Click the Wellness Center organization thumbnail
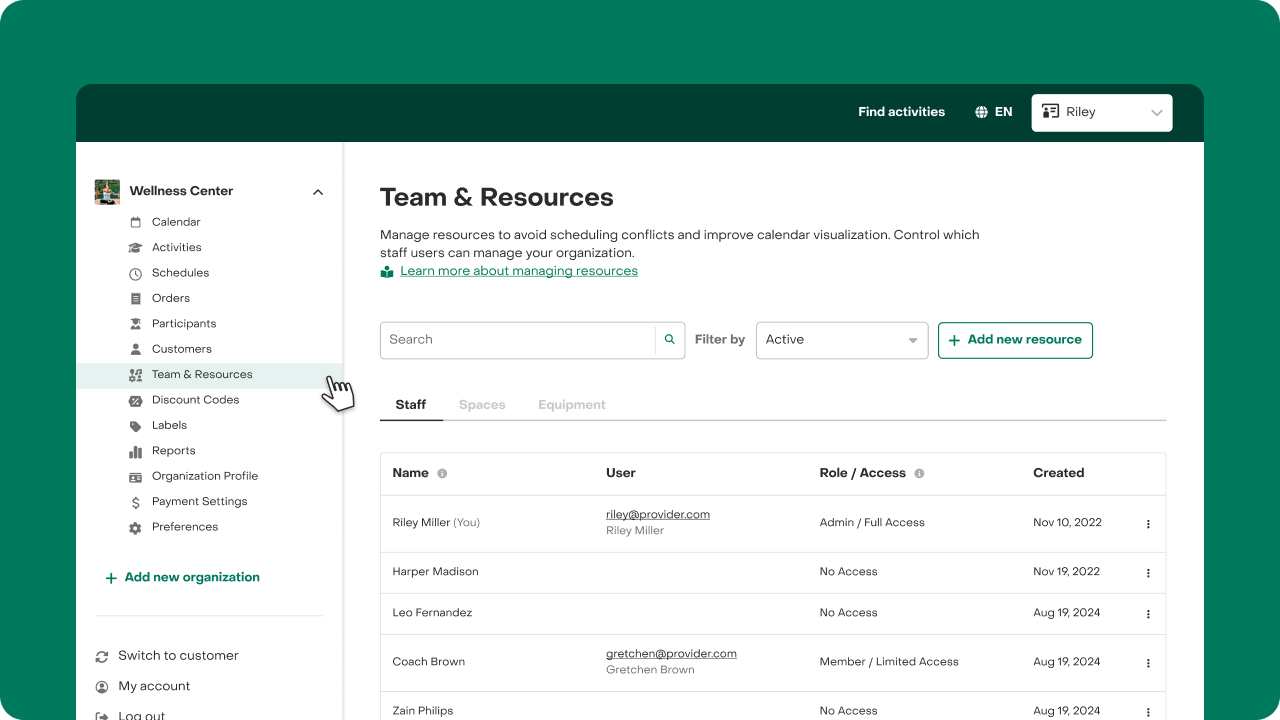 click(x=107, y=192)
